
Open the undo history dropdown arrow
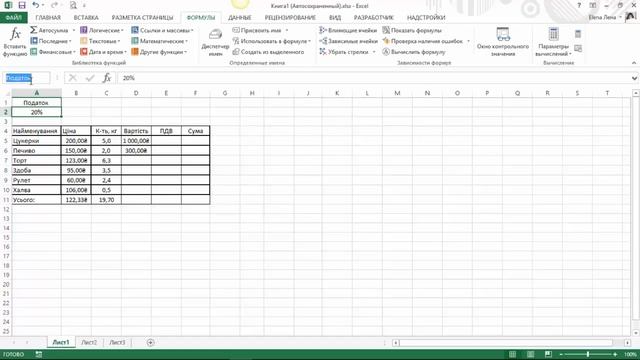44,6
